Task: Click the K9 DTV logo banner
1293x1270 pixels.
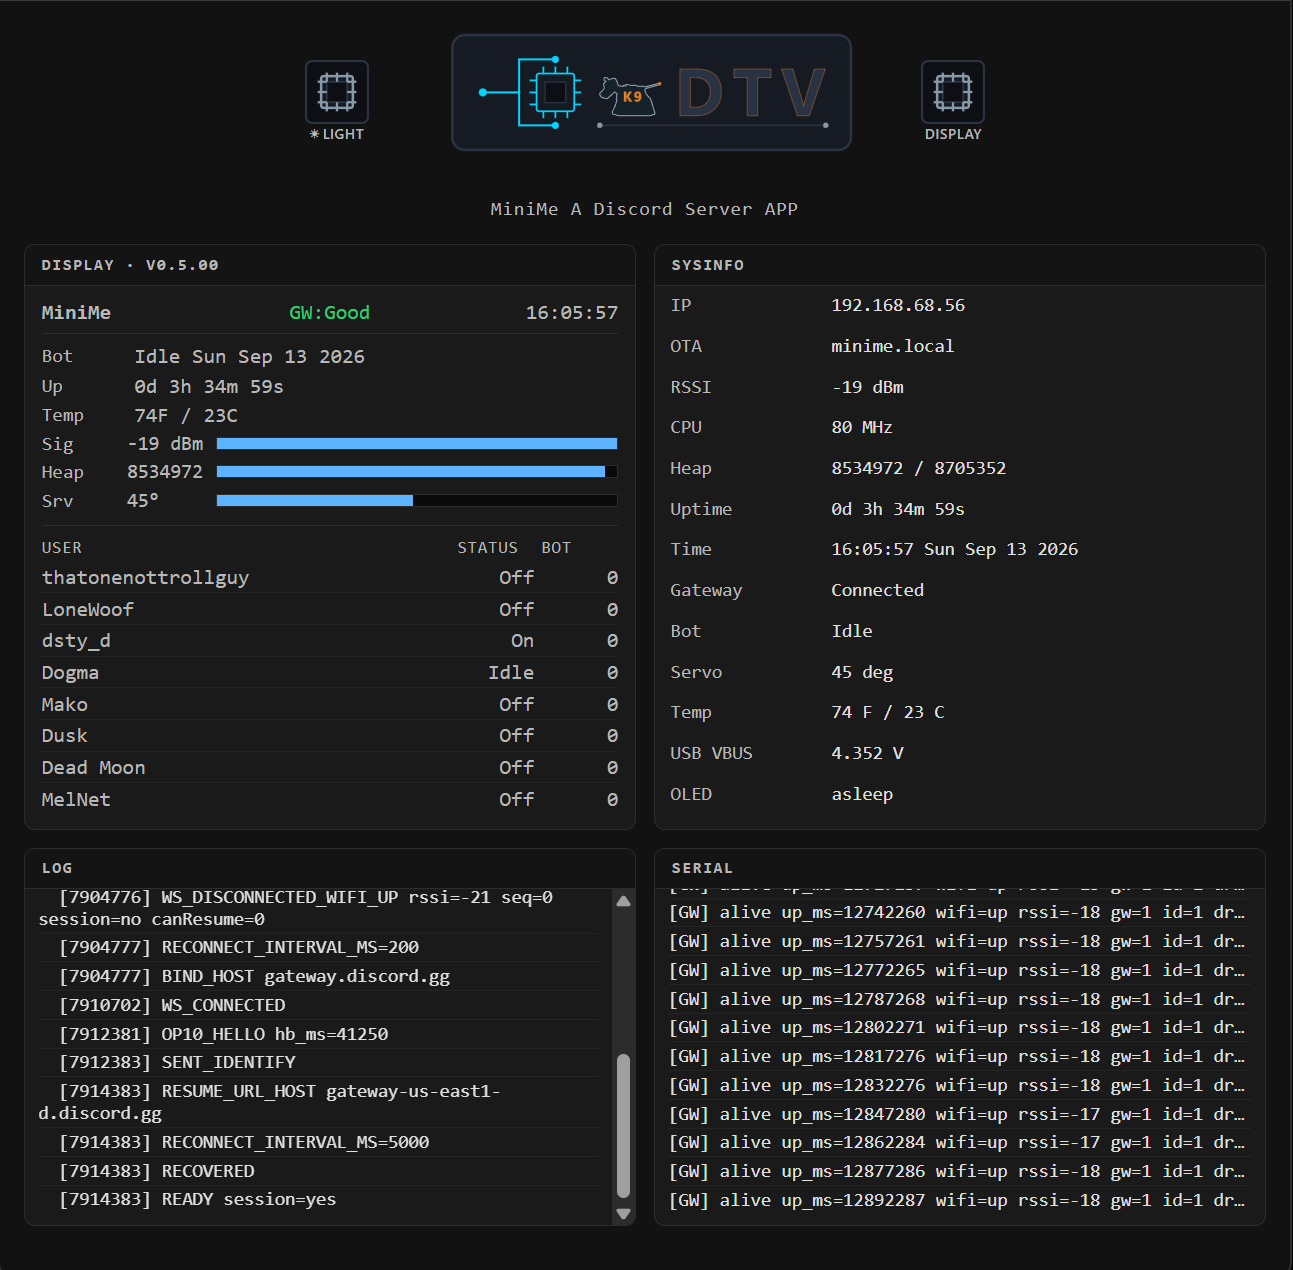Action: pos(651,93)
